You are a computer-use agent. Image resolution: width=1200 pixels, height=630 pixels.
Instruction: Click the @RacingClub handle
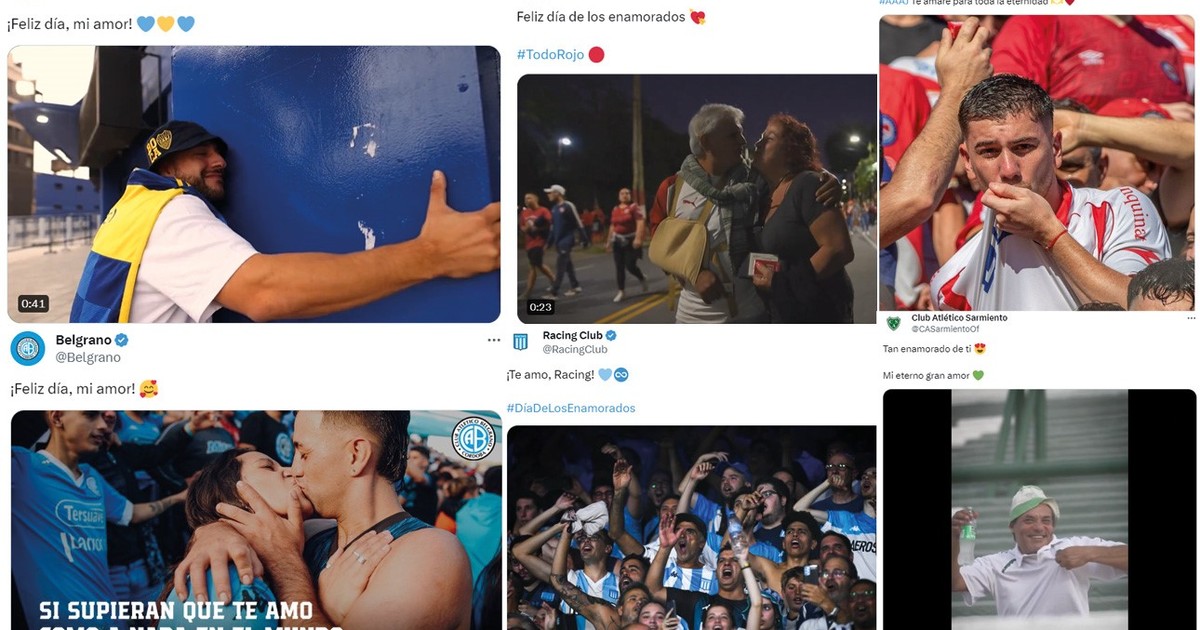pyautogui.click(x=575, y=350)
